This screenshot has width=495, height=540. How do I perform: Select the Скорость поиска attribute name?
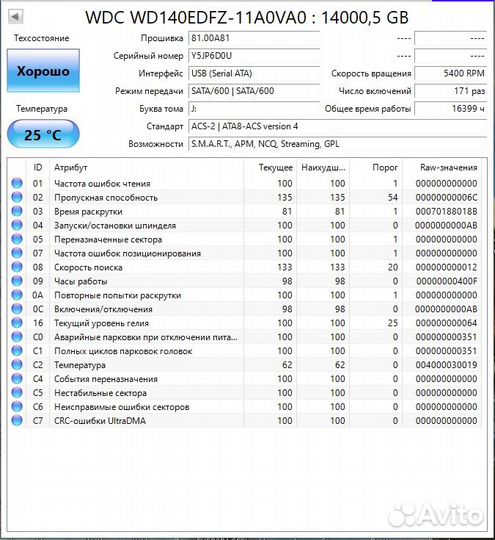pos(88,267)
